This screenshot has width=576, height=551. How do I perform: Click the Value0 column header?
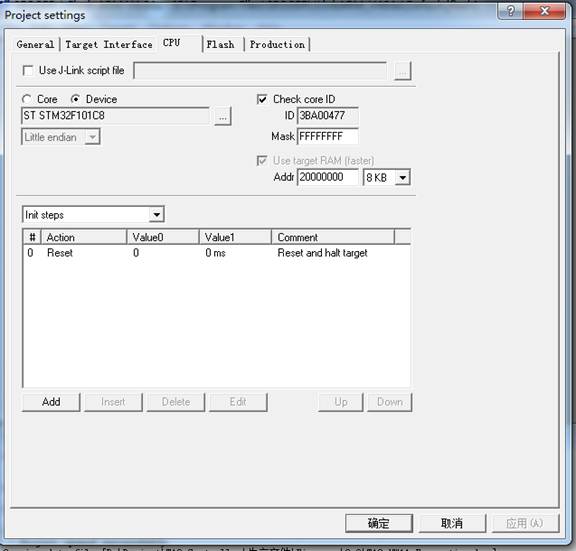tap(163, 237)
